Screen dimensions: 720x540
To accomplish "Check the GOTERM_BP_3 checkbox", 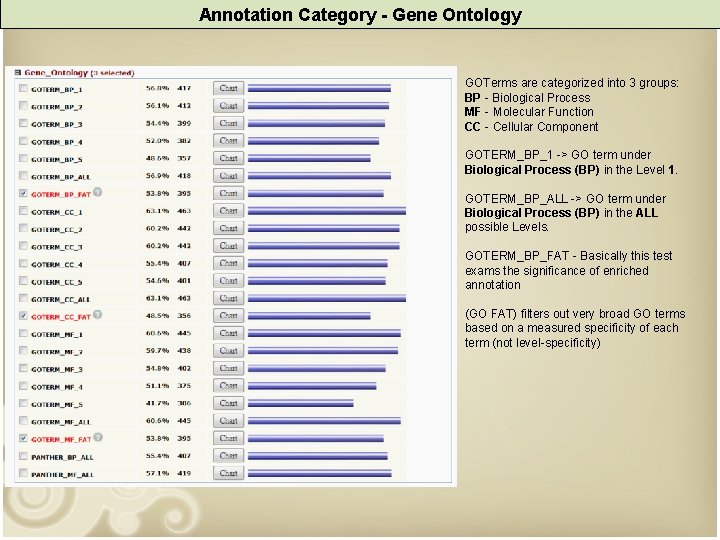I will click(23, 123).
